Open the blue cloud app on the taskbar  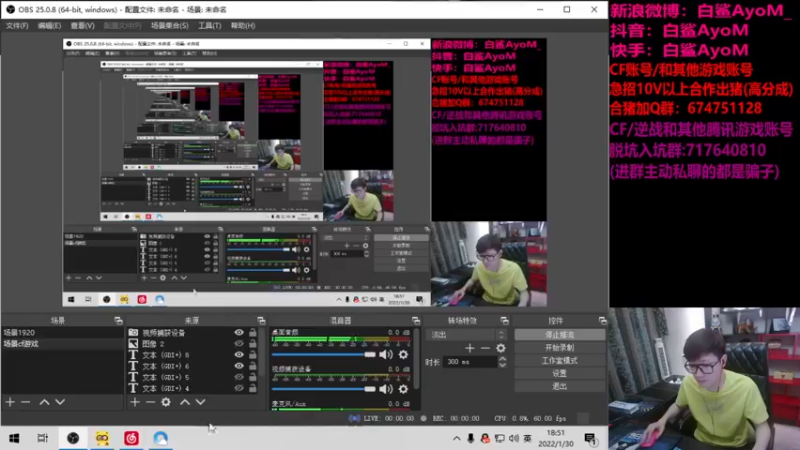tap(161, 438)
